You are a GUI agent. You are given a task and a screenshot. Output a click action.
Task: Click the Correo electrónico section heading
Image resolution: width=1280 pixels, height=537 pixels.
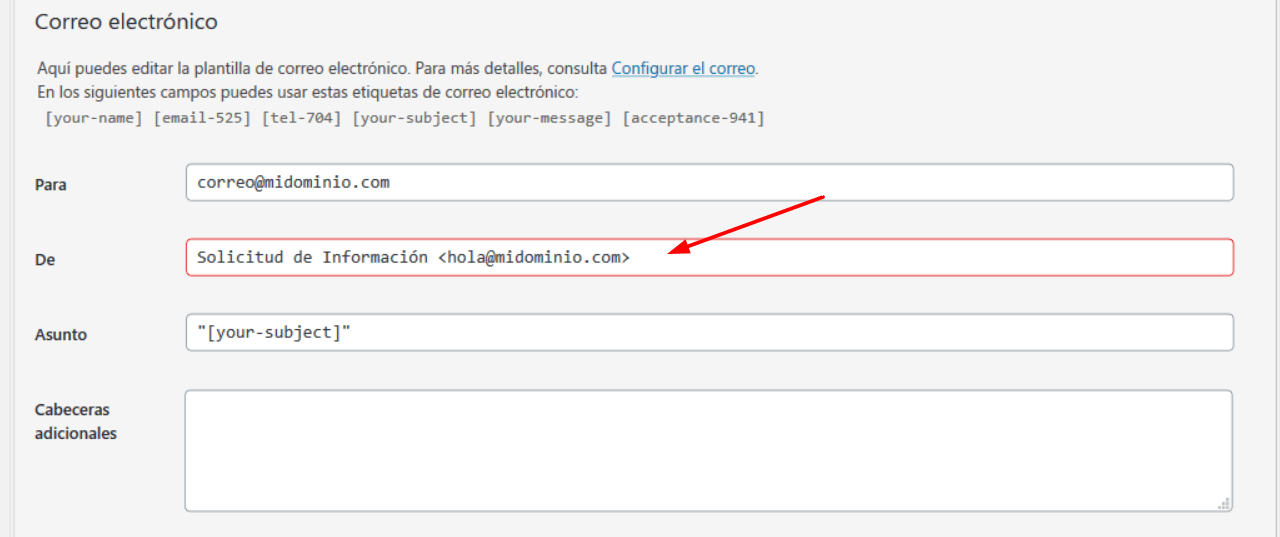pos(126,21)
